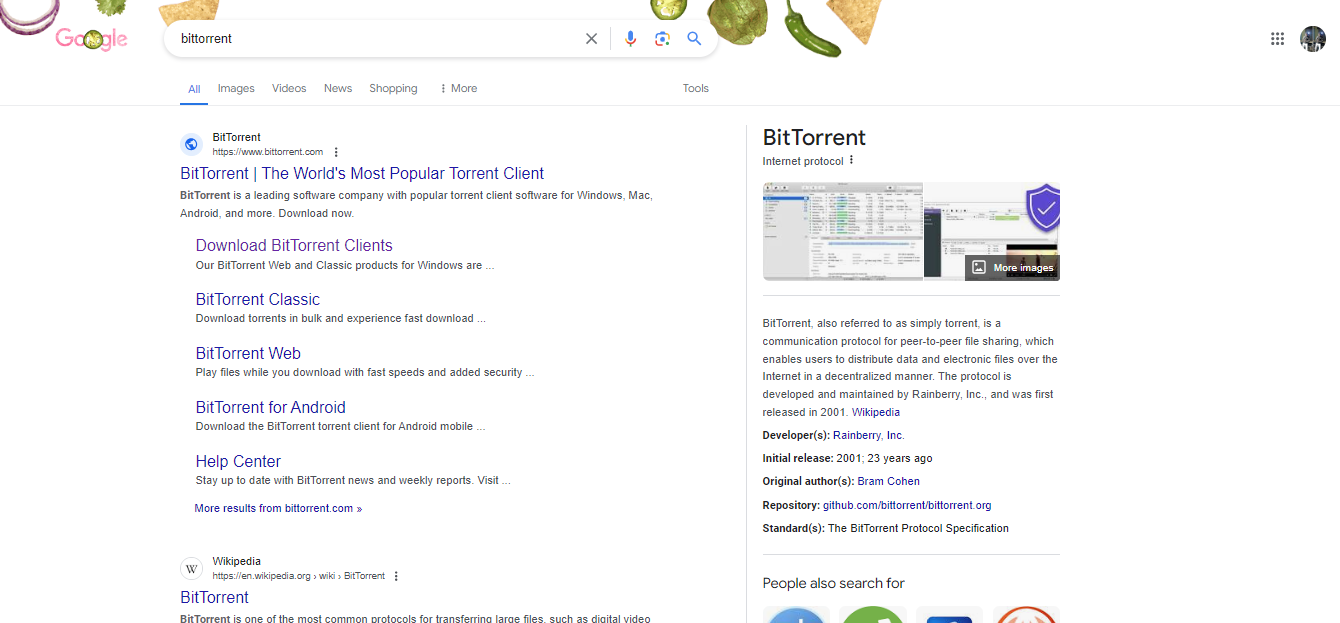Open the Rainberry, Inc. developer link
This screenshot has width=1340, height=623.
[868, 435]
